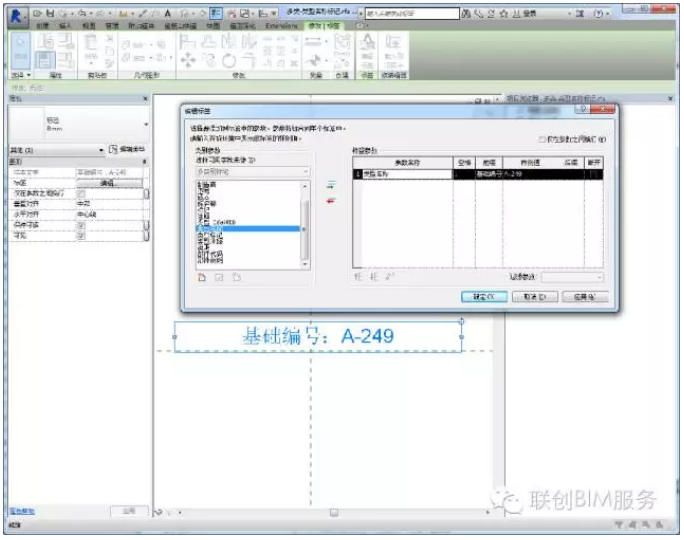
Task: Open the Revit application menu button
Action: coord(16,17)
